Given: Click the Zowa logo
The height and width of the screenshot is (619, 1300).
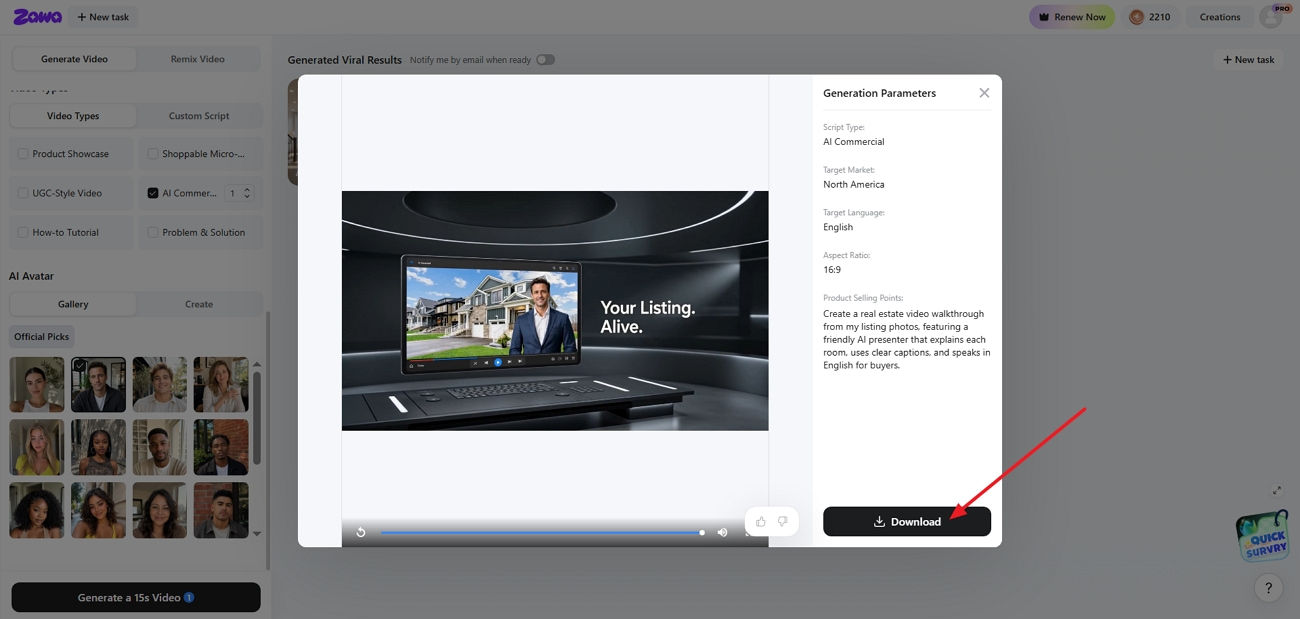Looking at the screenshot, I should (38, 17).
